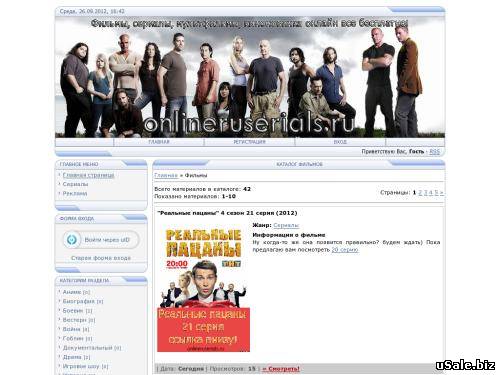Viewport: 500px width, 375px height.
Task: Open Главная страница in main menu
Action: click(88, 175)
